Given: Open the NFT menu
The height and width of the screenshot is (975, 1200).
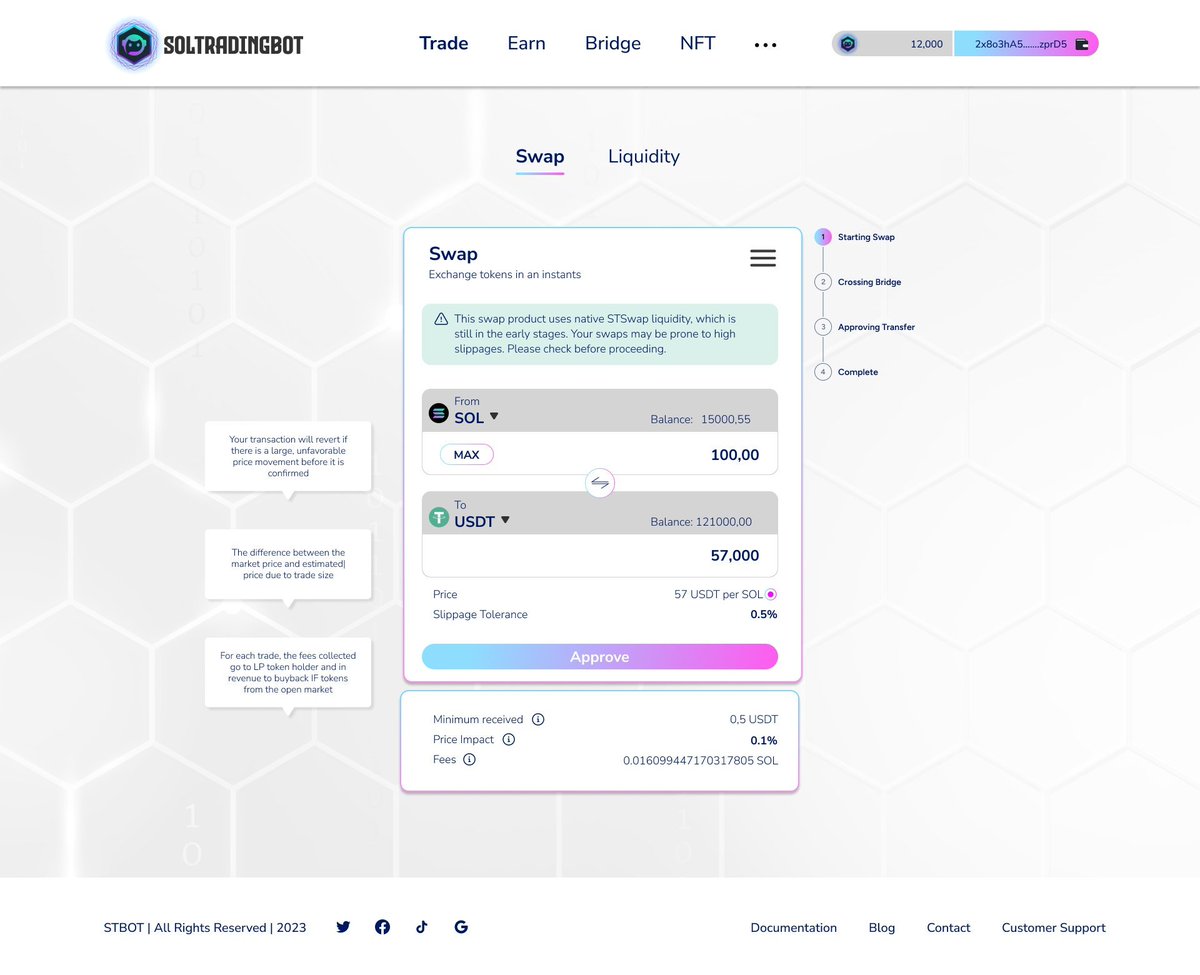Looking at the screenshot, I should click(698, 44).
